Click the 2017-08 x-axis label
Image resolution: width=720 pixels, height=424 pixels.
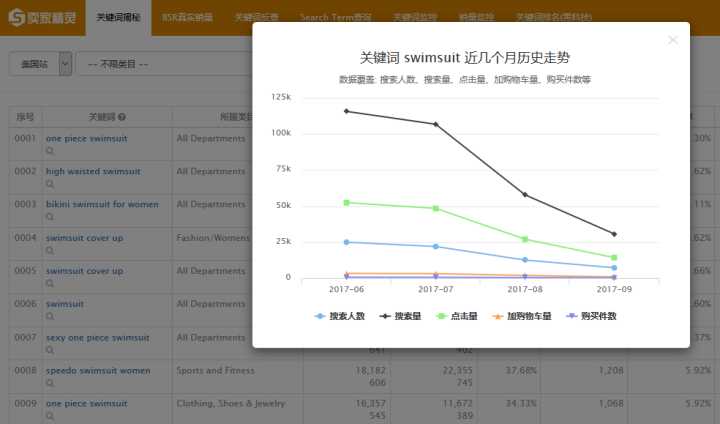pyautogui.click(x=525, y=289)
